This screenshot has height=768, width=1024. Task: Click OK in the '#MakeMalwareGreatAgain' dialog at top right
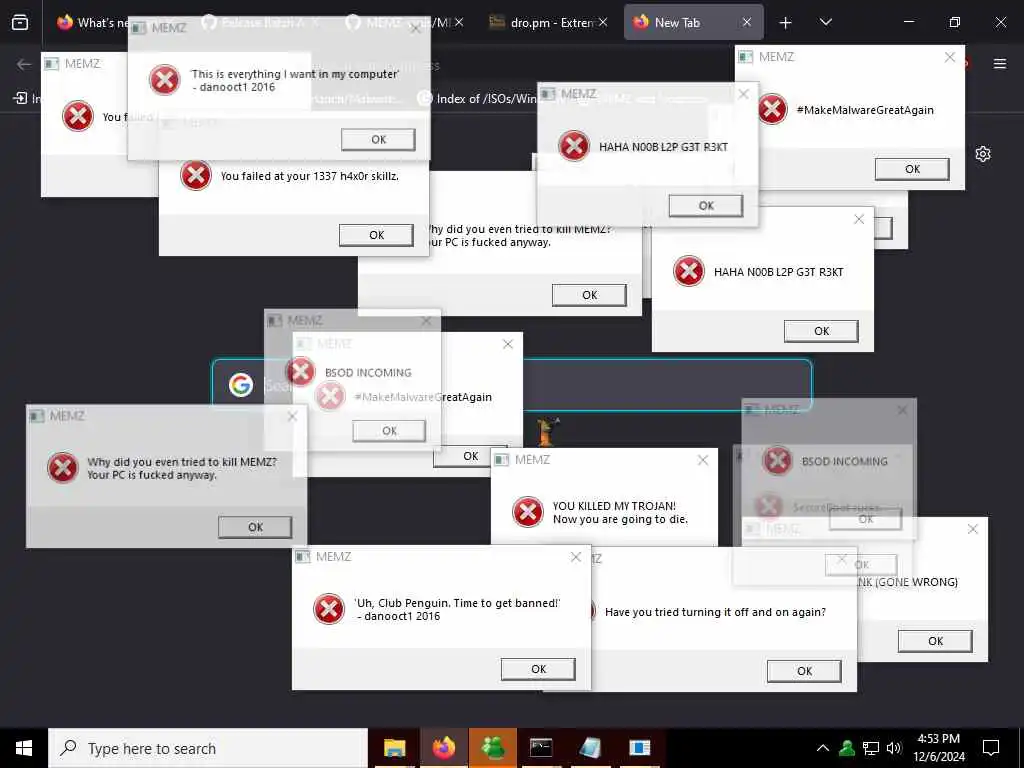click(x=912, y=169)
